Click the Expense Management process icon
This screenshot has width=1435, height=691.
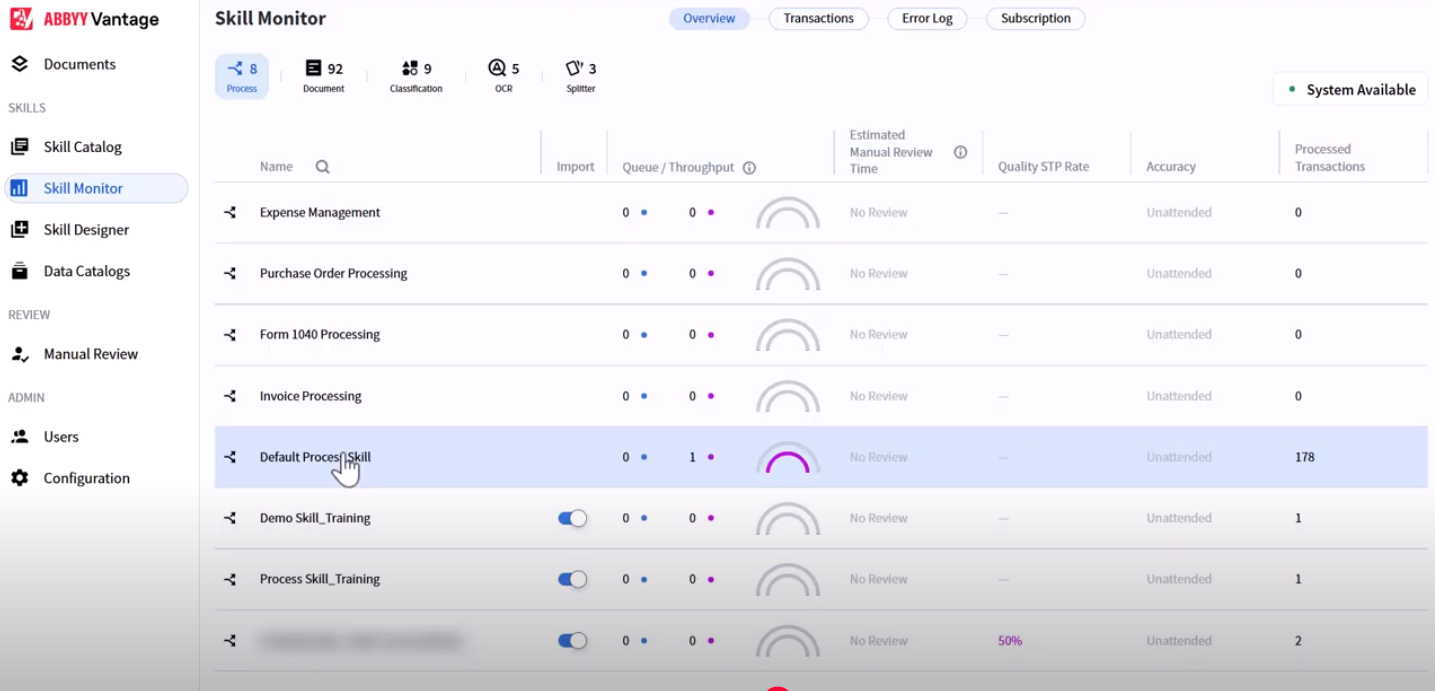tap(230, 212)
